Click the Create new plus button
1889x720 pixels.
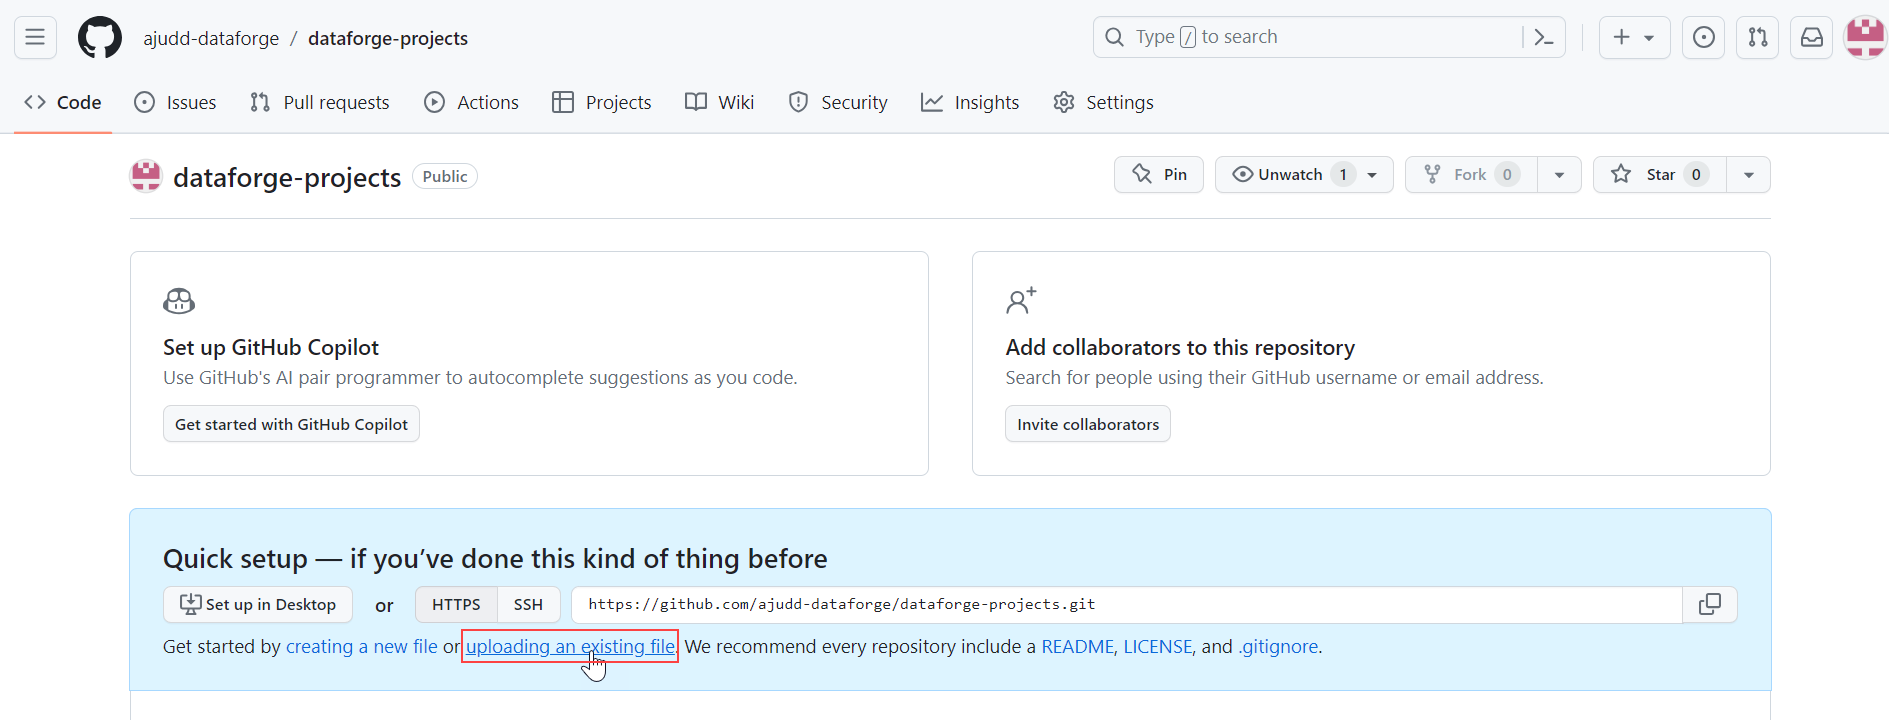pyautogui.click(x=1635, y=37)
